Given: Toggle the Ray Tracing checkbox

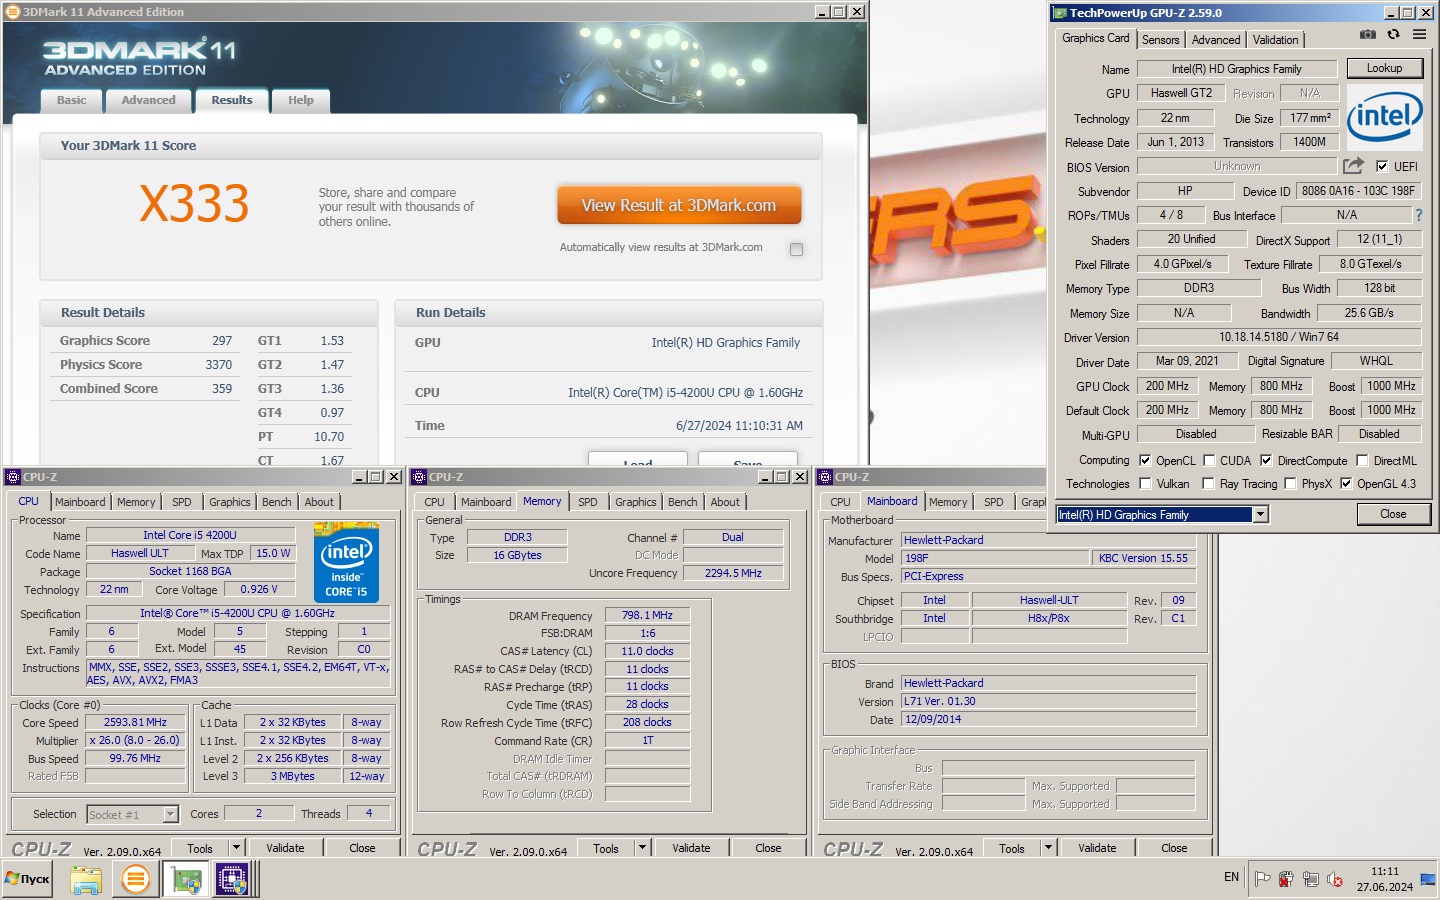Looking at the screenshot, I should 1209,483.
